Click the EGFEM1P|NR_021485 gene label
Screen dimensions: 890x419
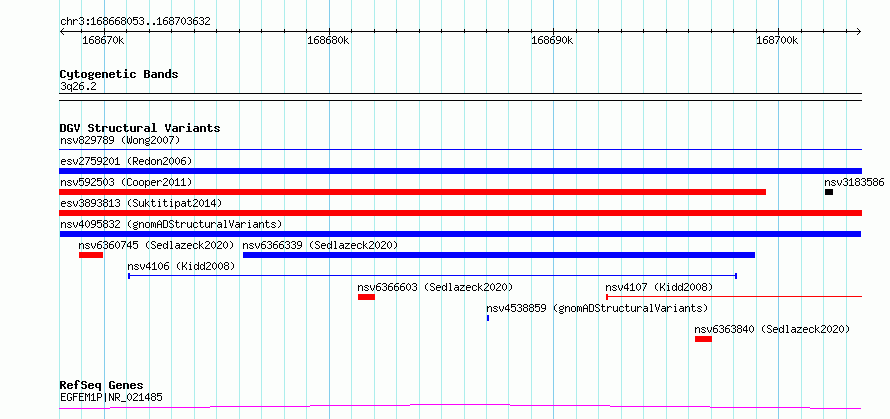[x=111, y=397]
